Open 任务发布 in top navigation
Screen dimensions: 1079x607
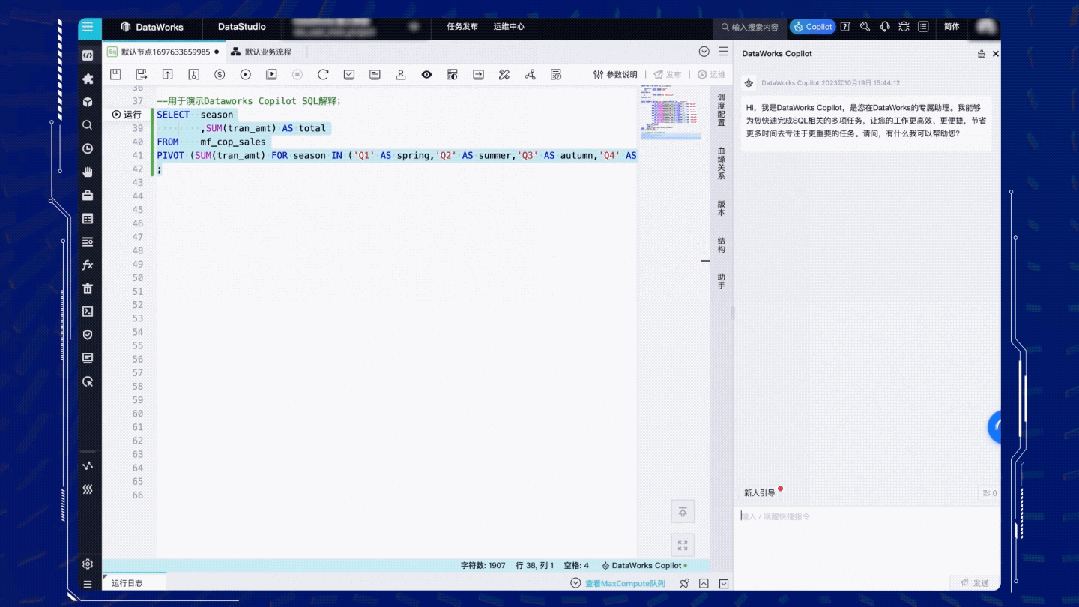coord(462,27)
